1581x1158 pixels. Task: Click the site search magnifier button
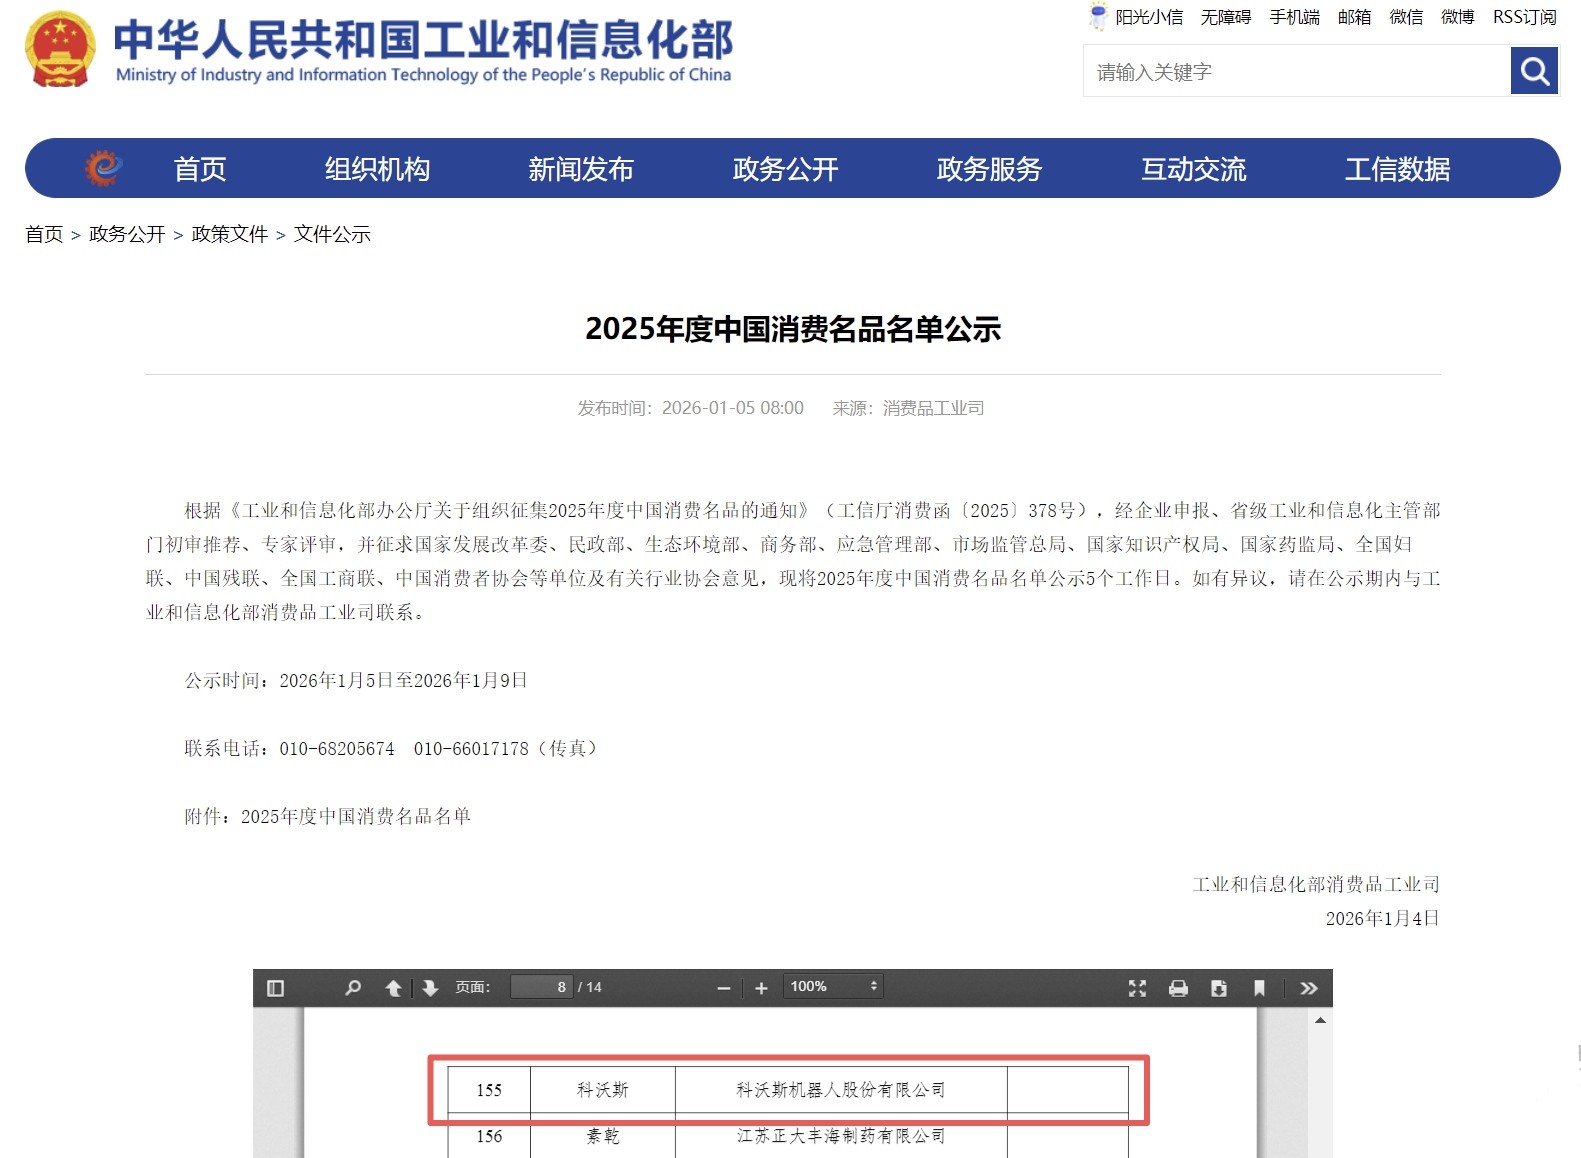click(1534, 71)
